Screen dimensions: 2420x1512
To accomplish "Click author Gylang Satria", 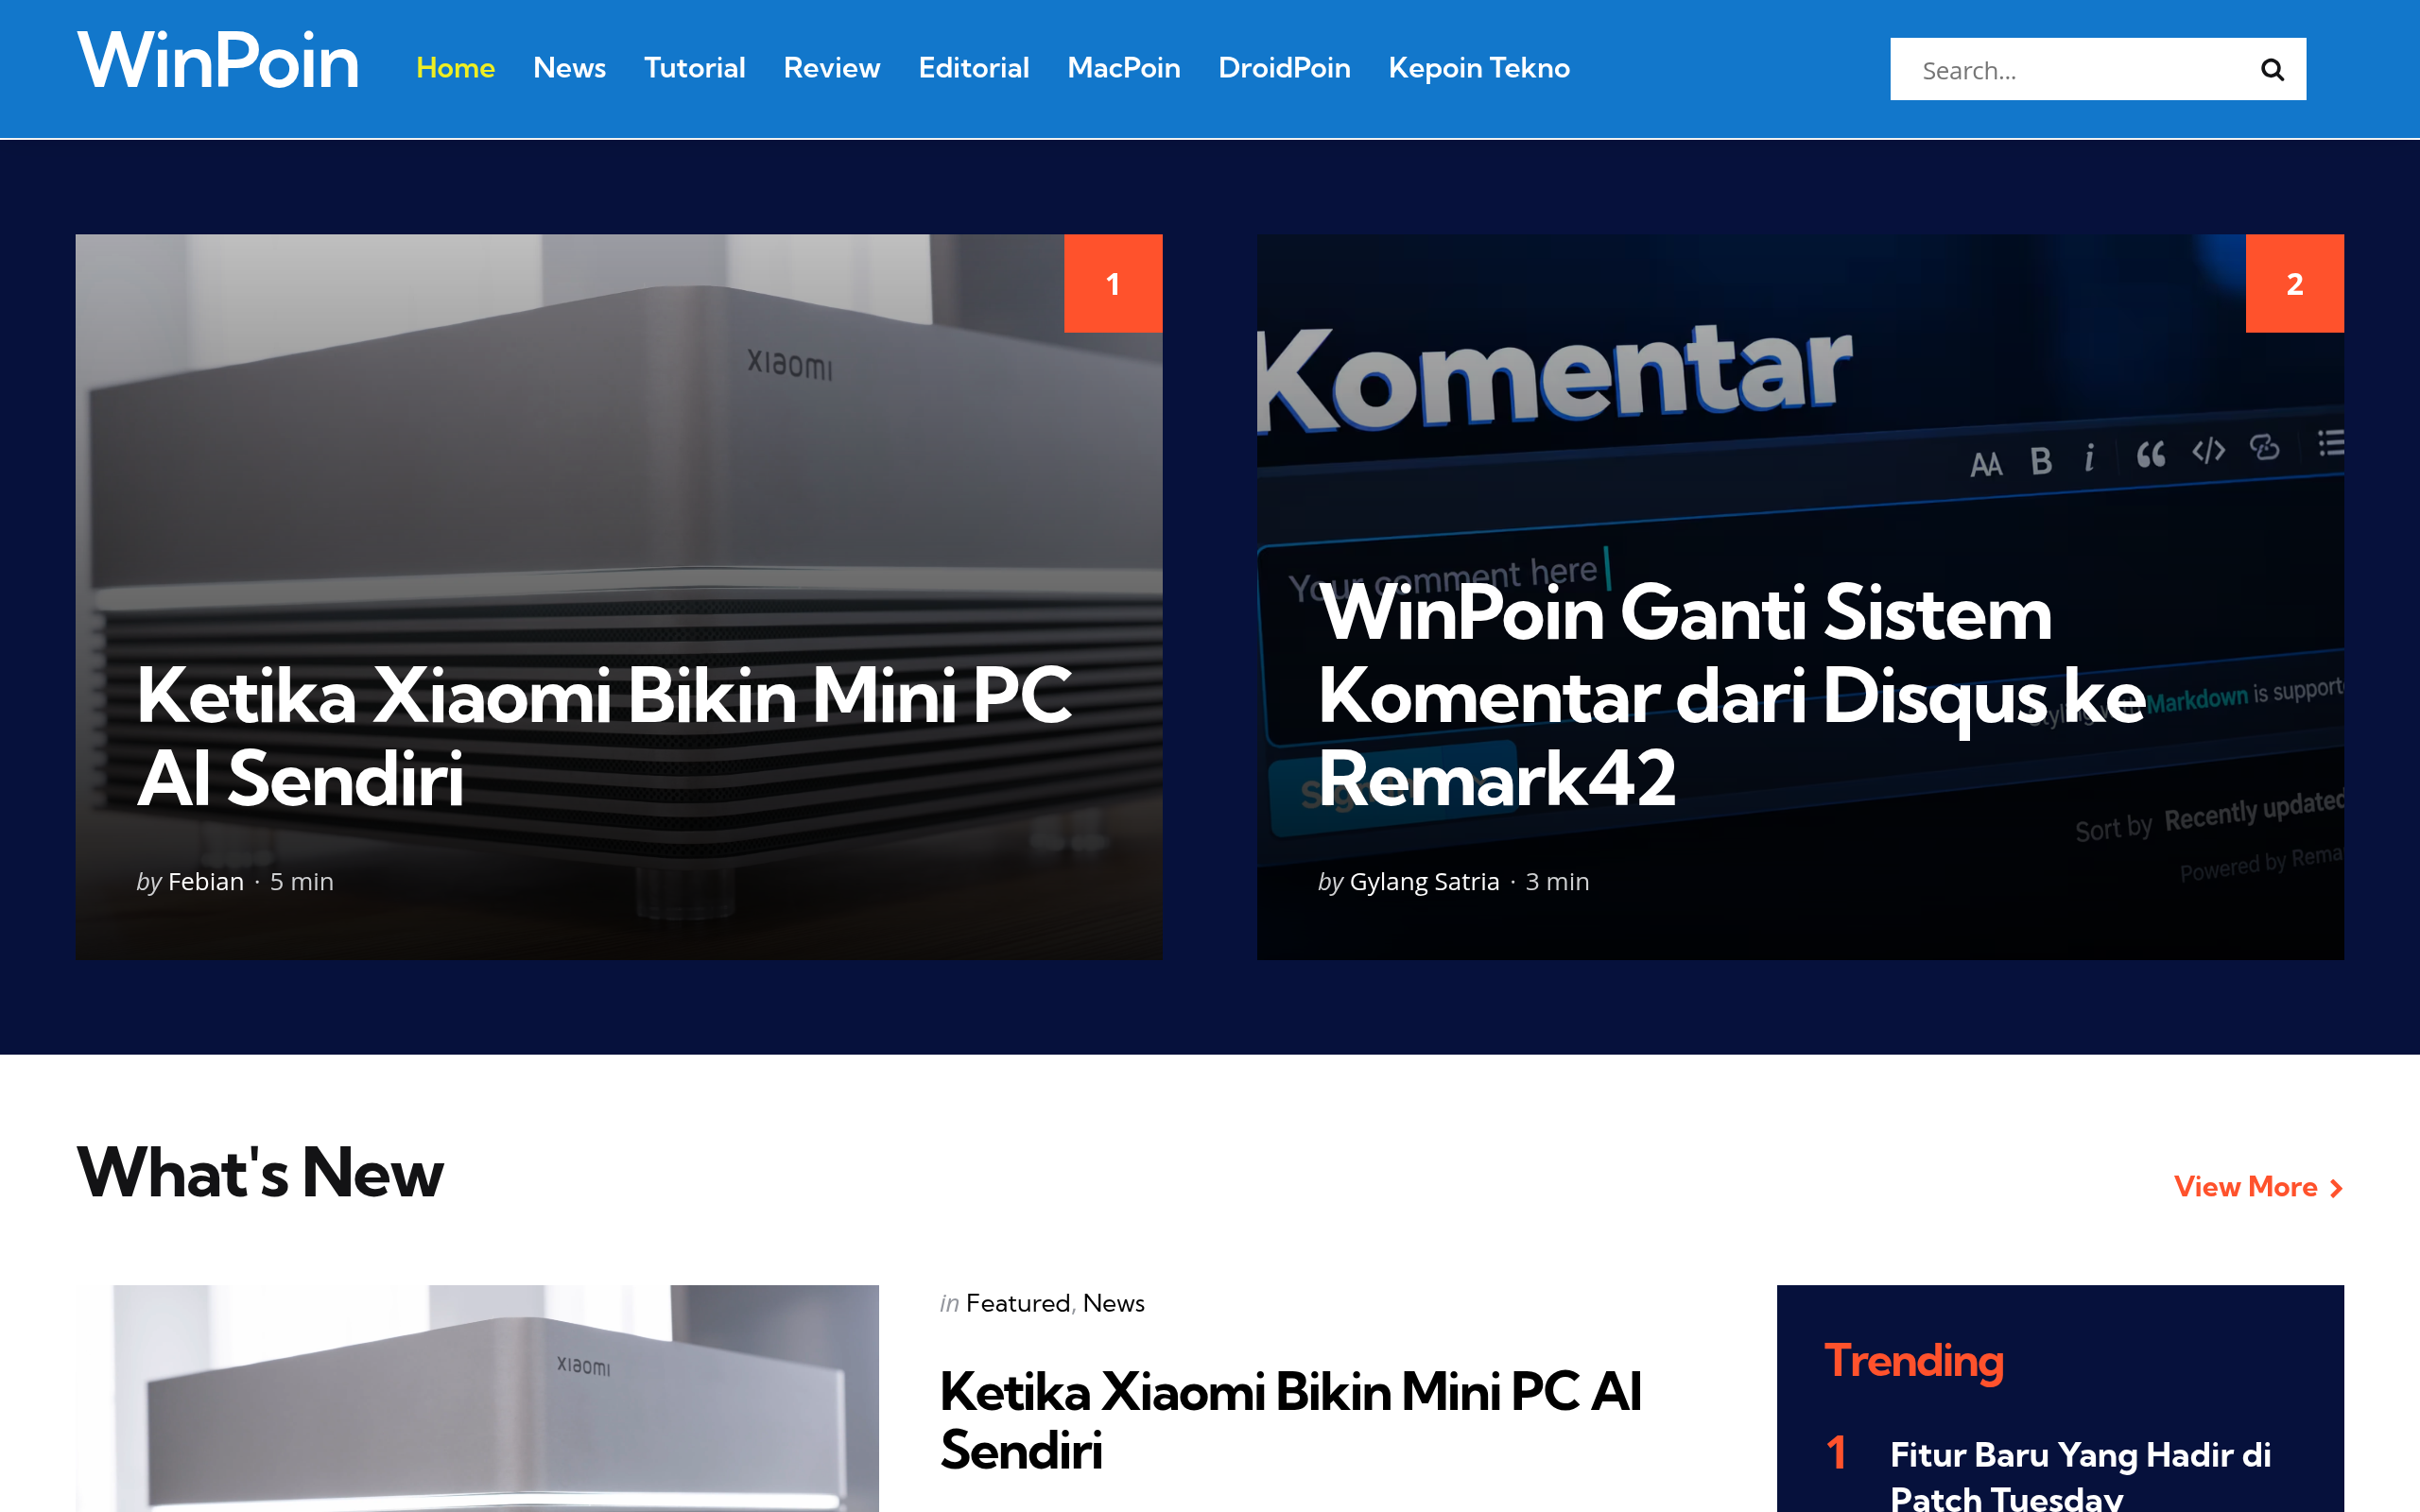I will [x=1424, y=882].
